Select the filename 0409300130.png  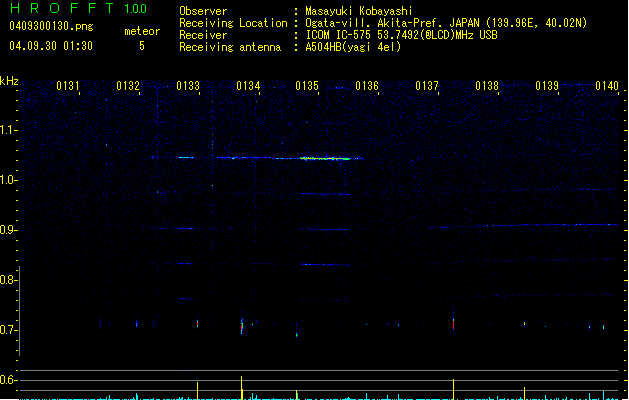(x=51, y=27)
